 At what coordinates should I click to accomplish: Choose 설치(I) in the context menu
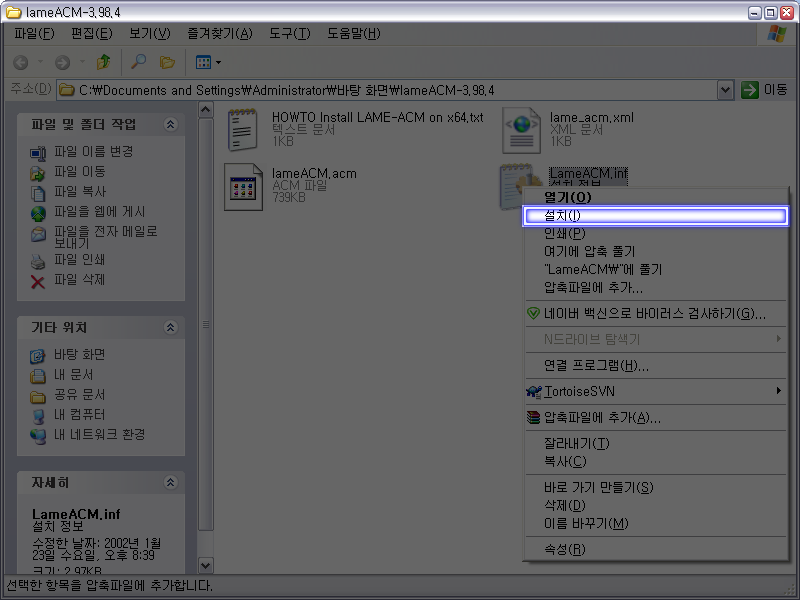656,216
